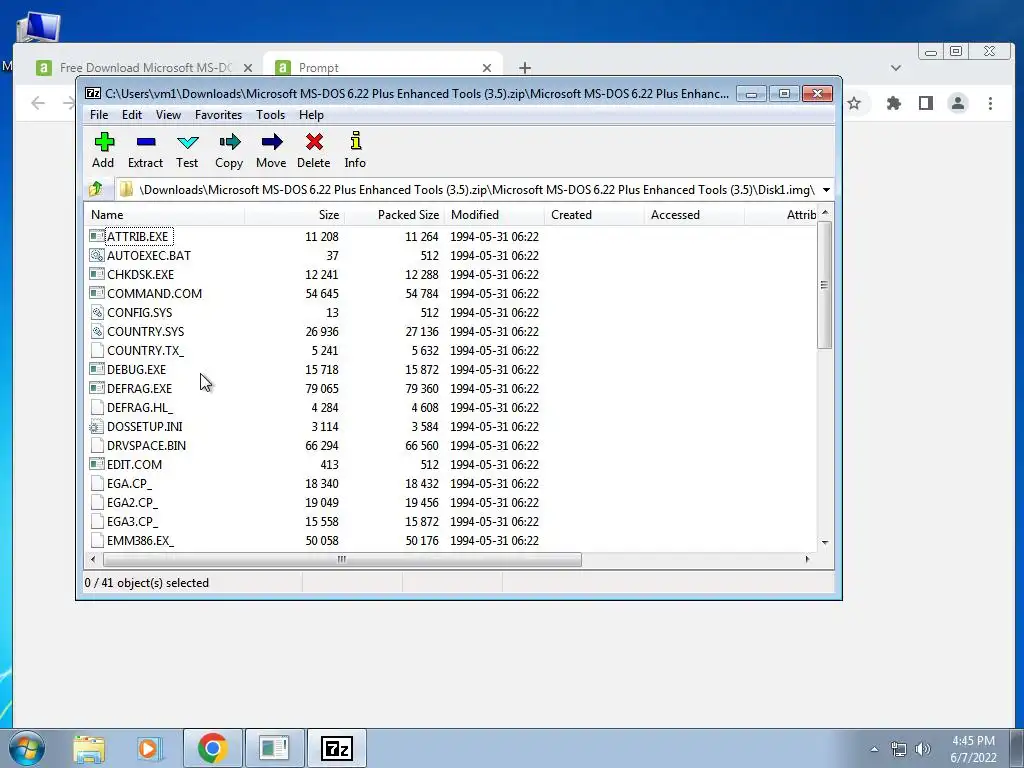Select the CONFIG.SYS file icon

(x=97, y=312)
